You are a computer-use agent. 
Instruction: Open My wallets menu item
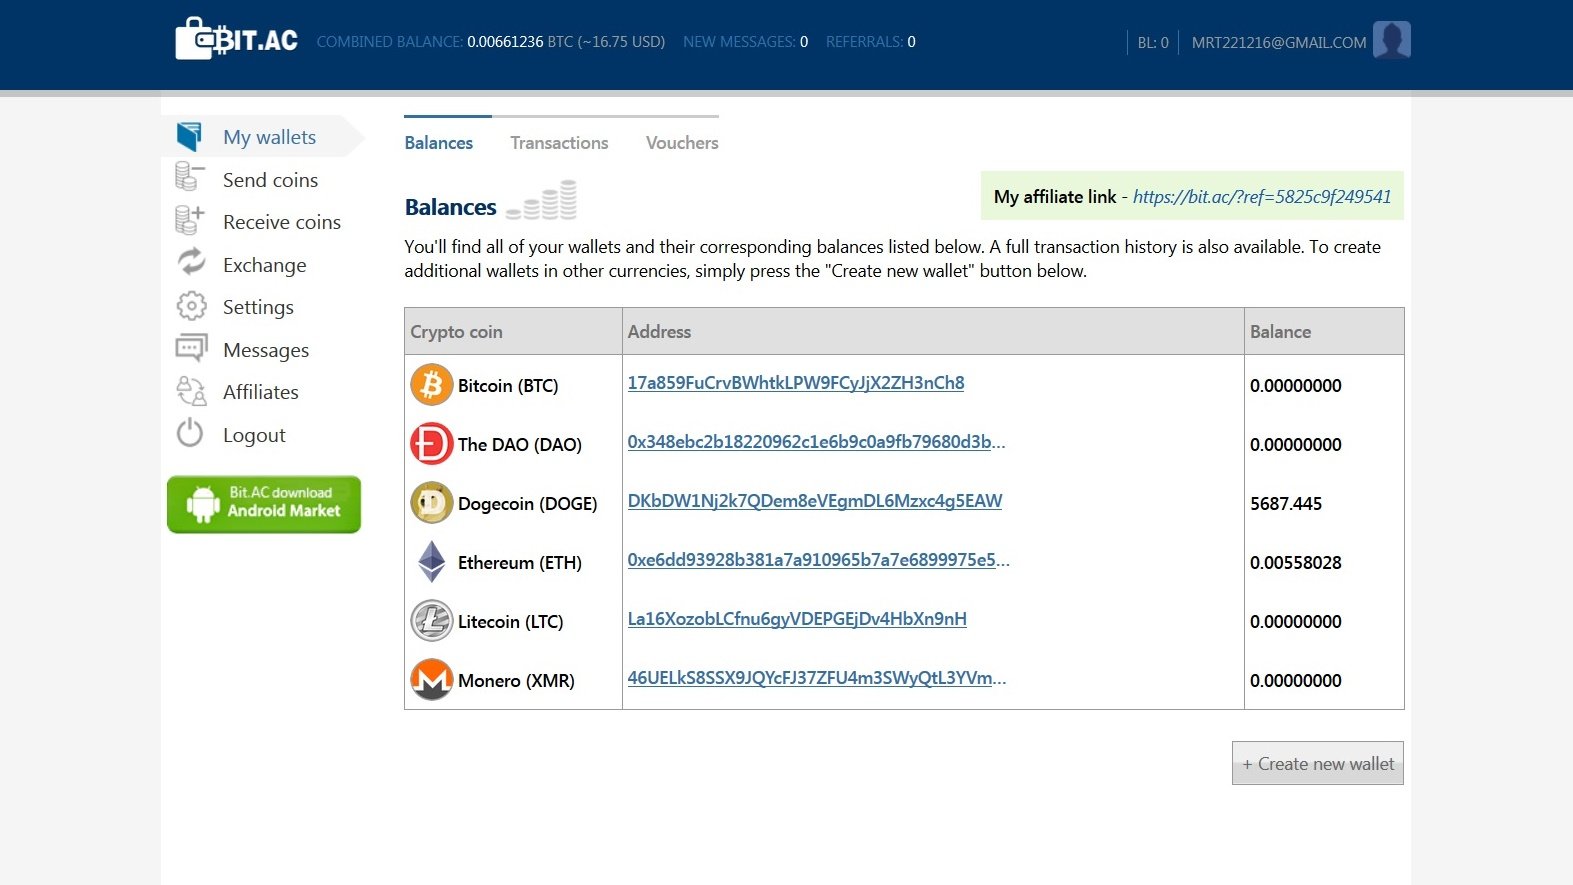[269, 137]
